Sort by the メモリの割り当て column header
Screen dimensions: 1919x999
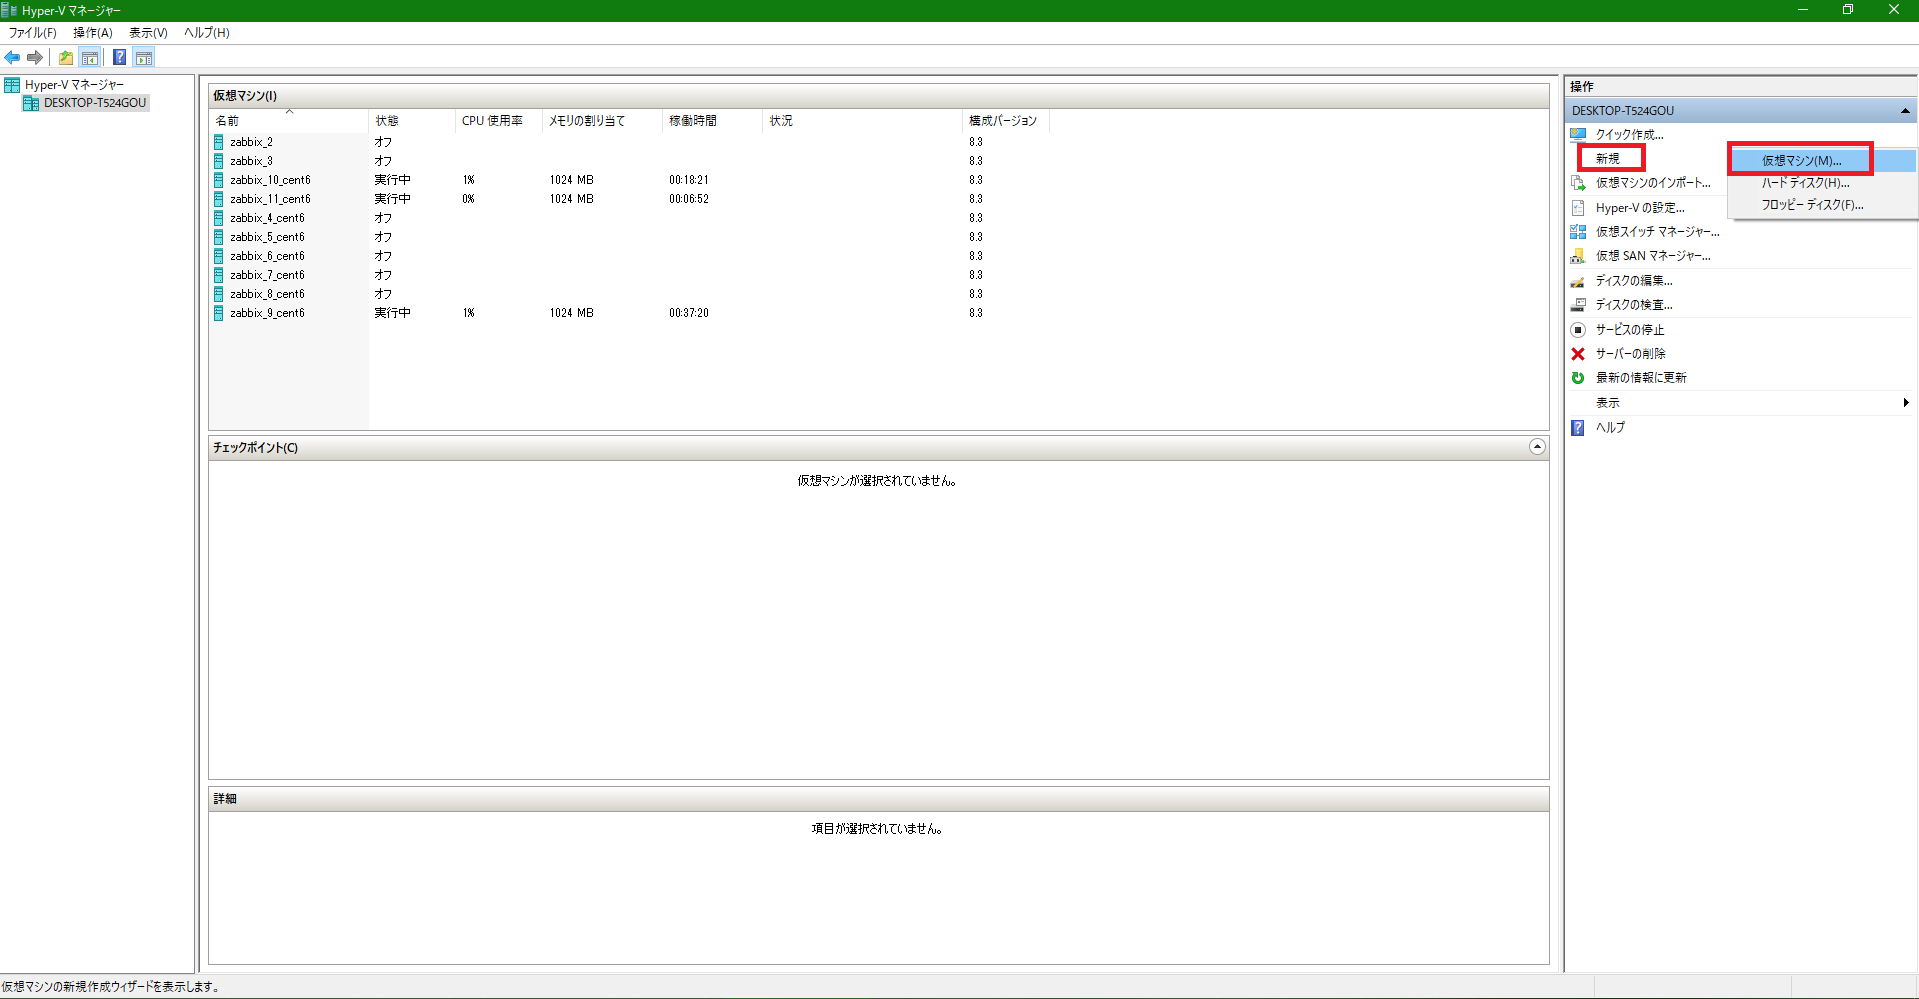click(602, 121)
